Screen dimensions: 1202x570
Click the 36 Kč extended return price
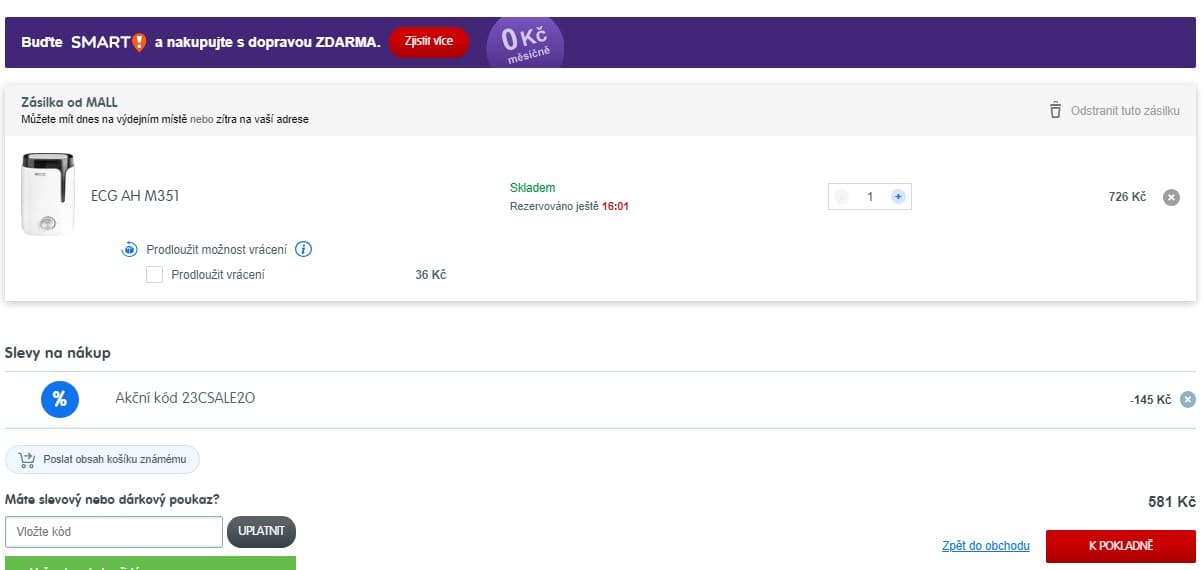click(431, 275)
